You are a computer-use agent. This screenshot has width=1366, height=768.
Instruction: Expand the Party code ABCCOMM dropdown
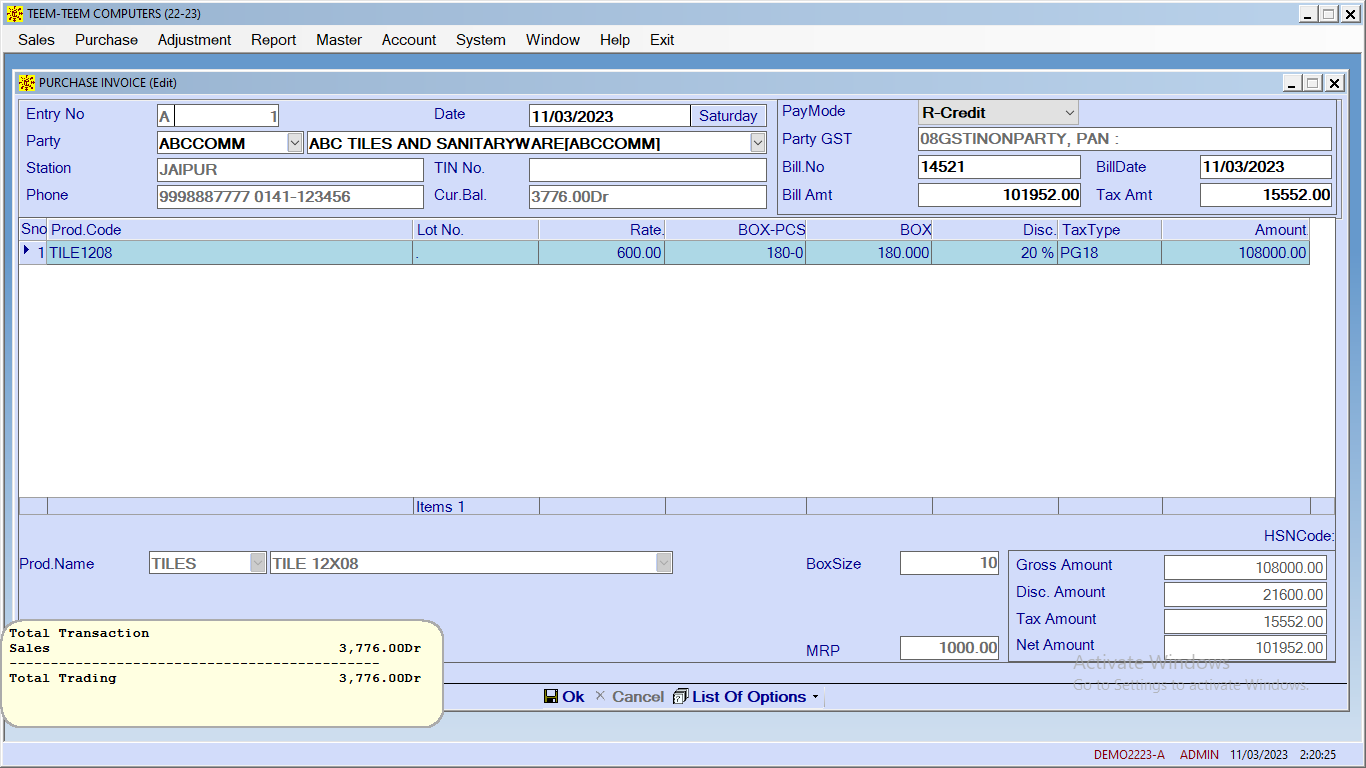(x=295, y=143)
